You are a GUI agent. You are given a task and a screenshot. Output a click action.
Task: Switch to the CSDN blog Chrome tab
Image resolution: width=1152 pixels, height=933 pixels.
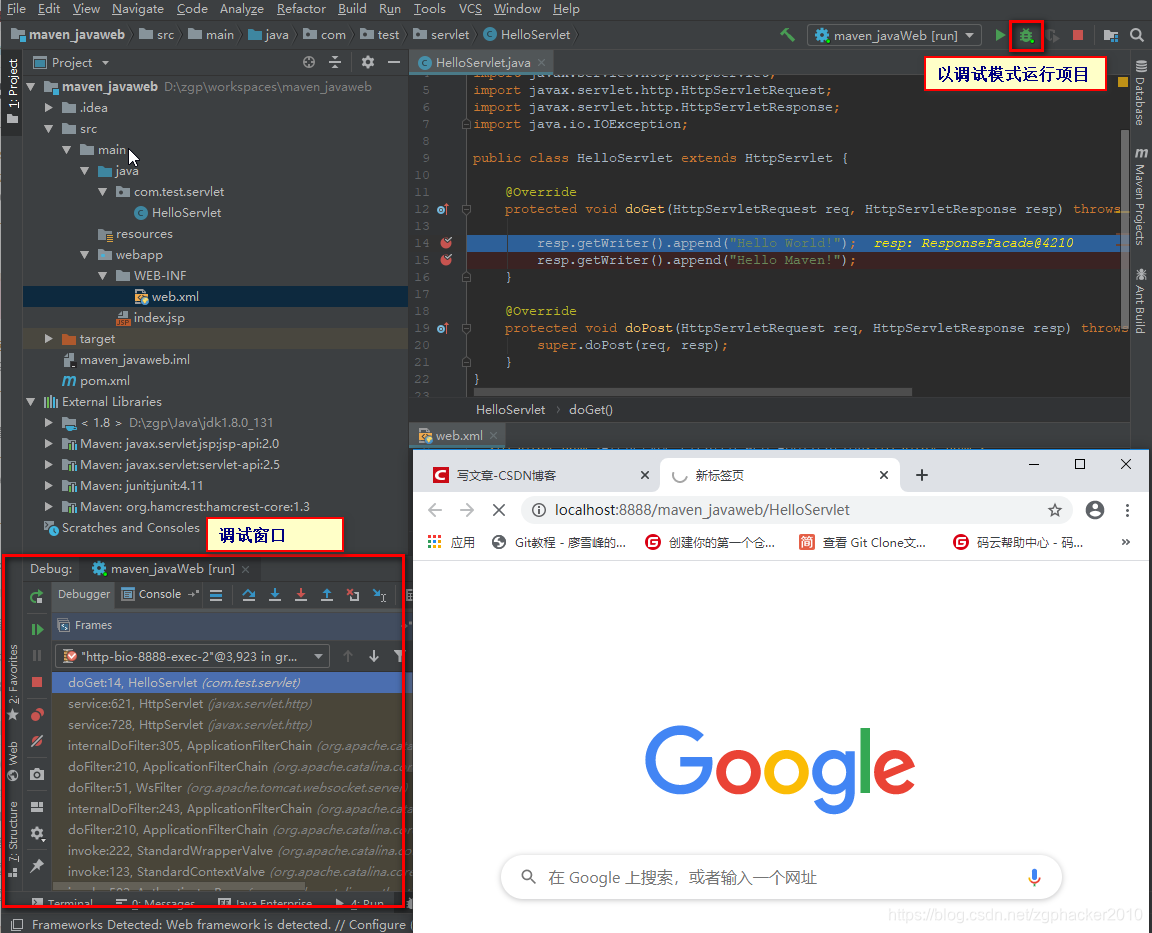tap(541, 475)
